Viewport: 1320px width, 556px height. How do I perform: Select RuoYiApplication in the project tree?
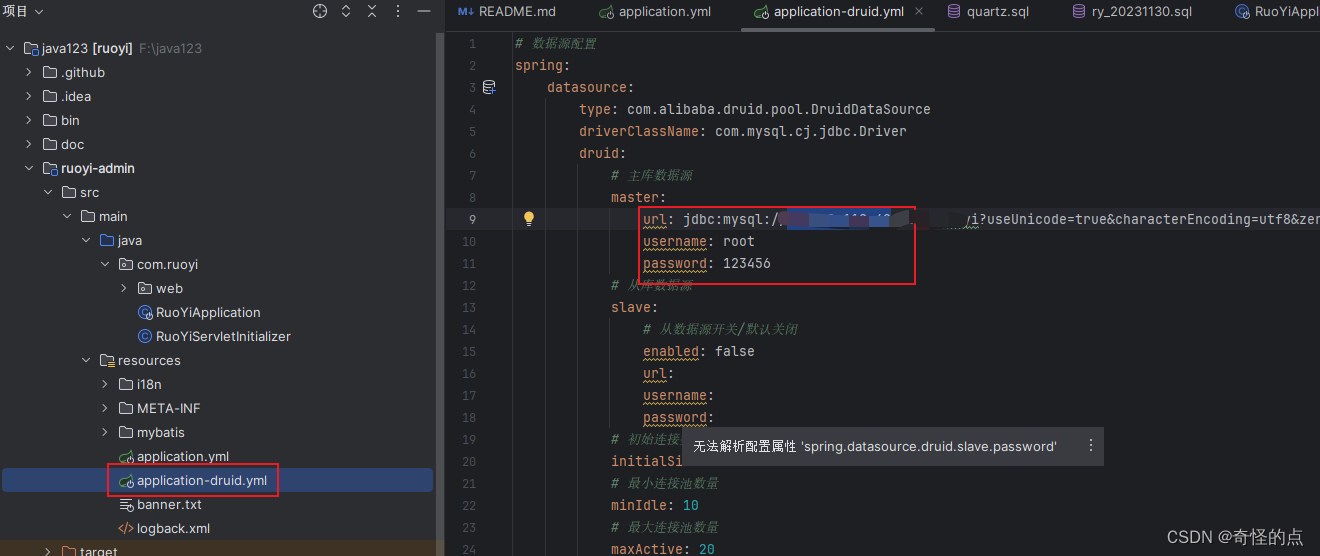point(208,313)
